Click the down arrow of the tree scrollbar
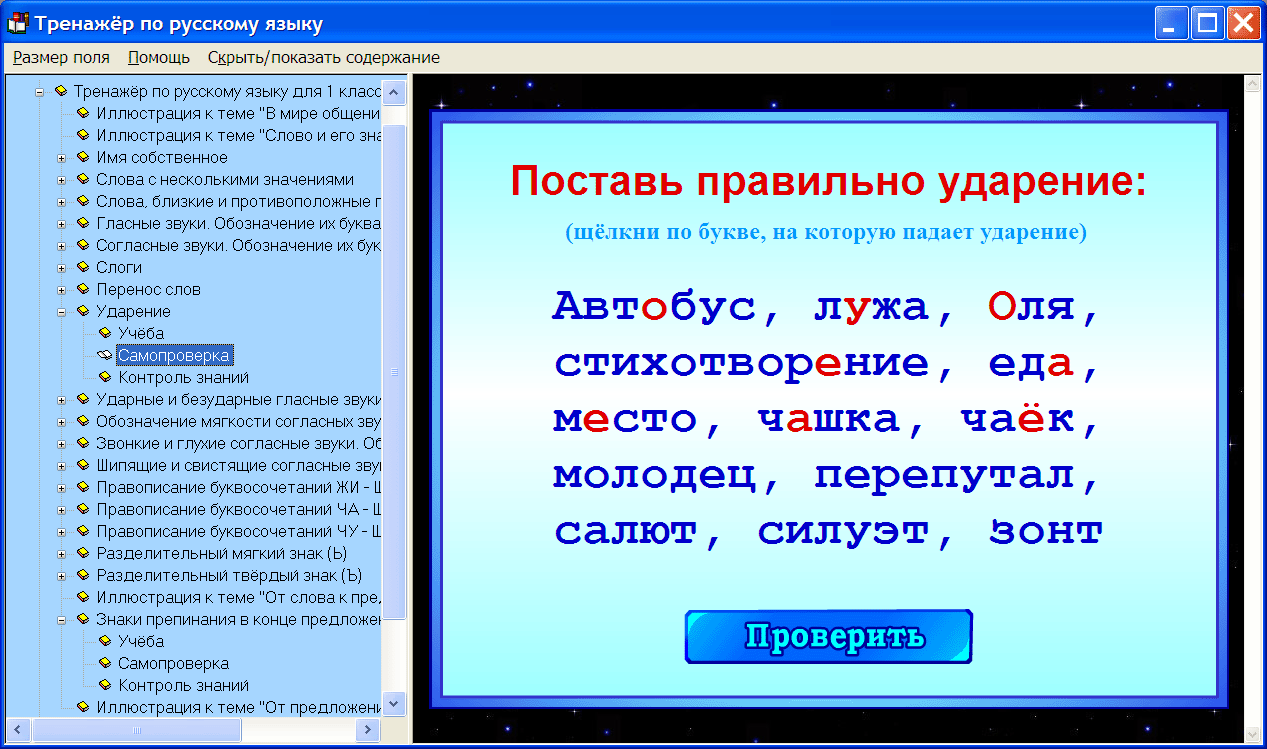The image size is (1267, 749). point(395,705)
